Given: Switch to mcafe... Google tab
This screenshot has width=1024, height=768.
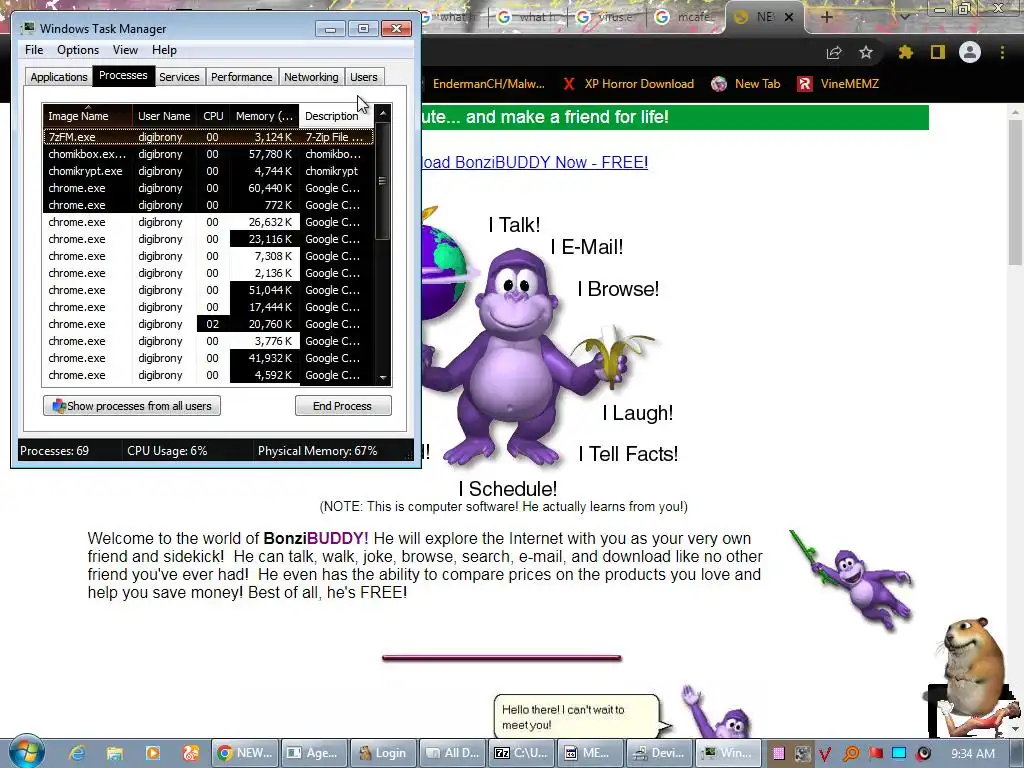Looking at the screenshot, I should pos(686,17).
